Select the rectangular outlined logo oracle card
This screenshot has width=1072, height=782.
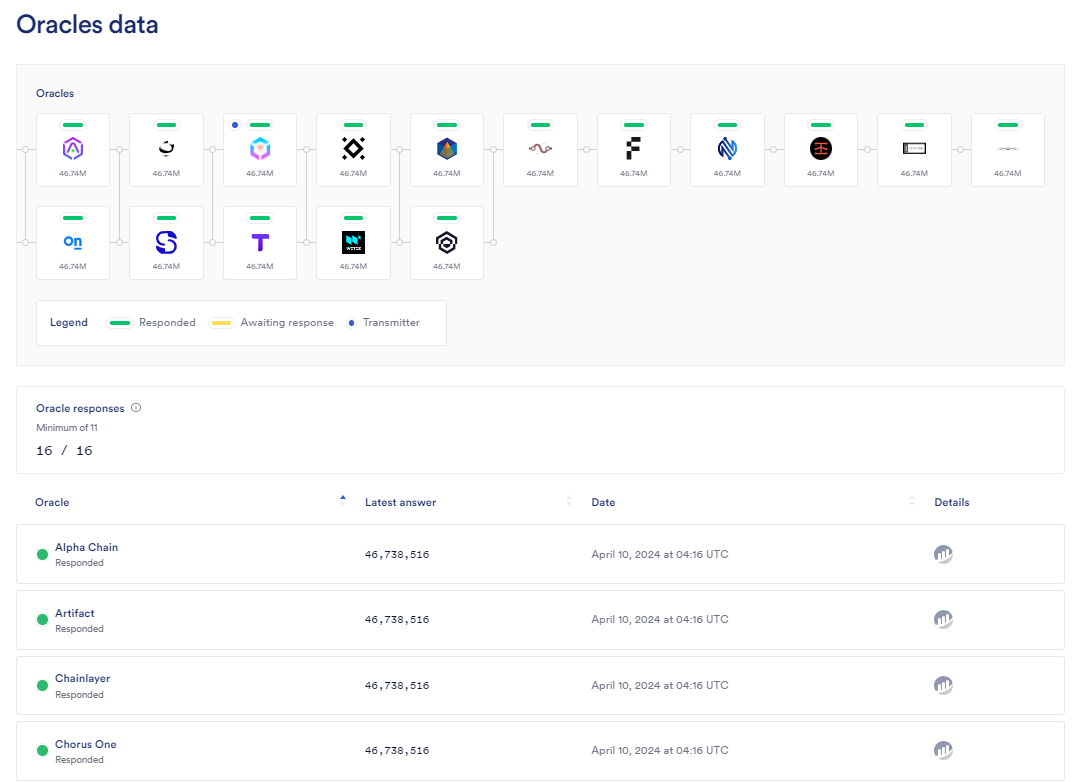[914, 150]
